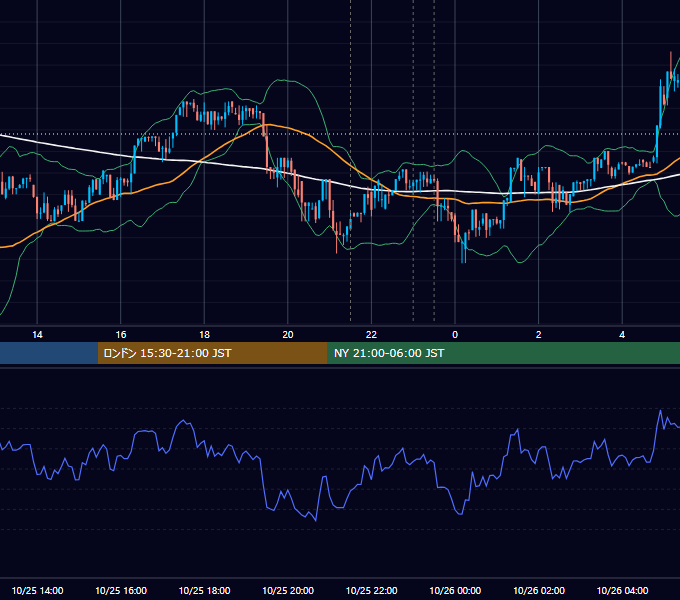Click hour label 20 on price chart axis
680x600 pixels.
point(288,335)
